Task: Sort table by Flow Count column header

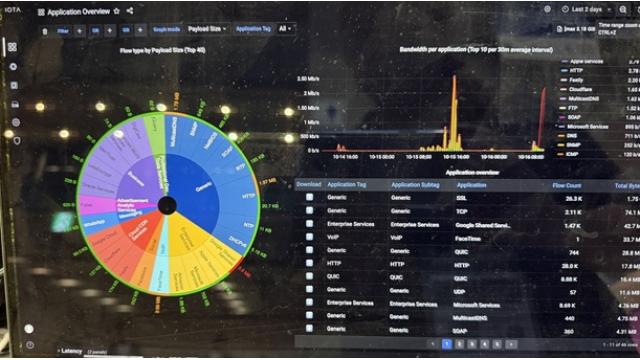Action: pyautogui.click(x=567, y=185)
